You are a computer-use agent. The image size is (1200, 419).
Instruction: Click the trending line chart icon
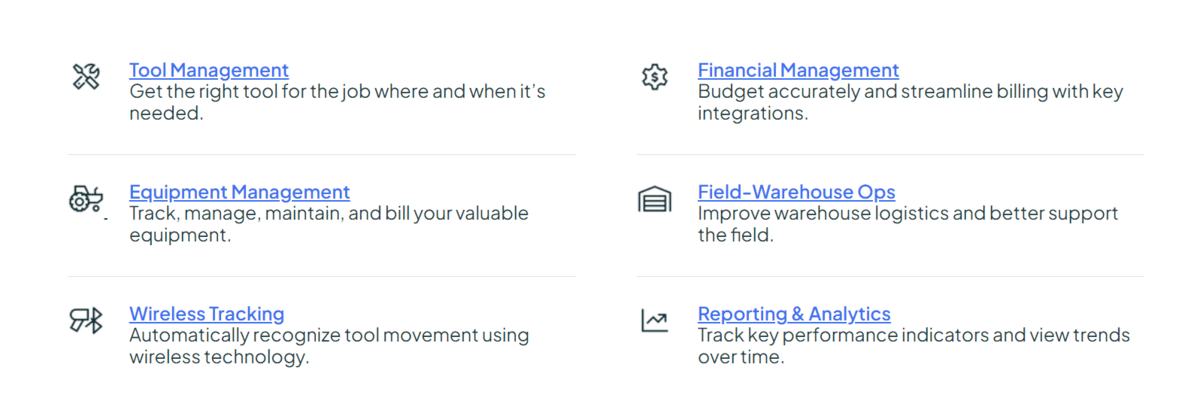tap(654, 321)
